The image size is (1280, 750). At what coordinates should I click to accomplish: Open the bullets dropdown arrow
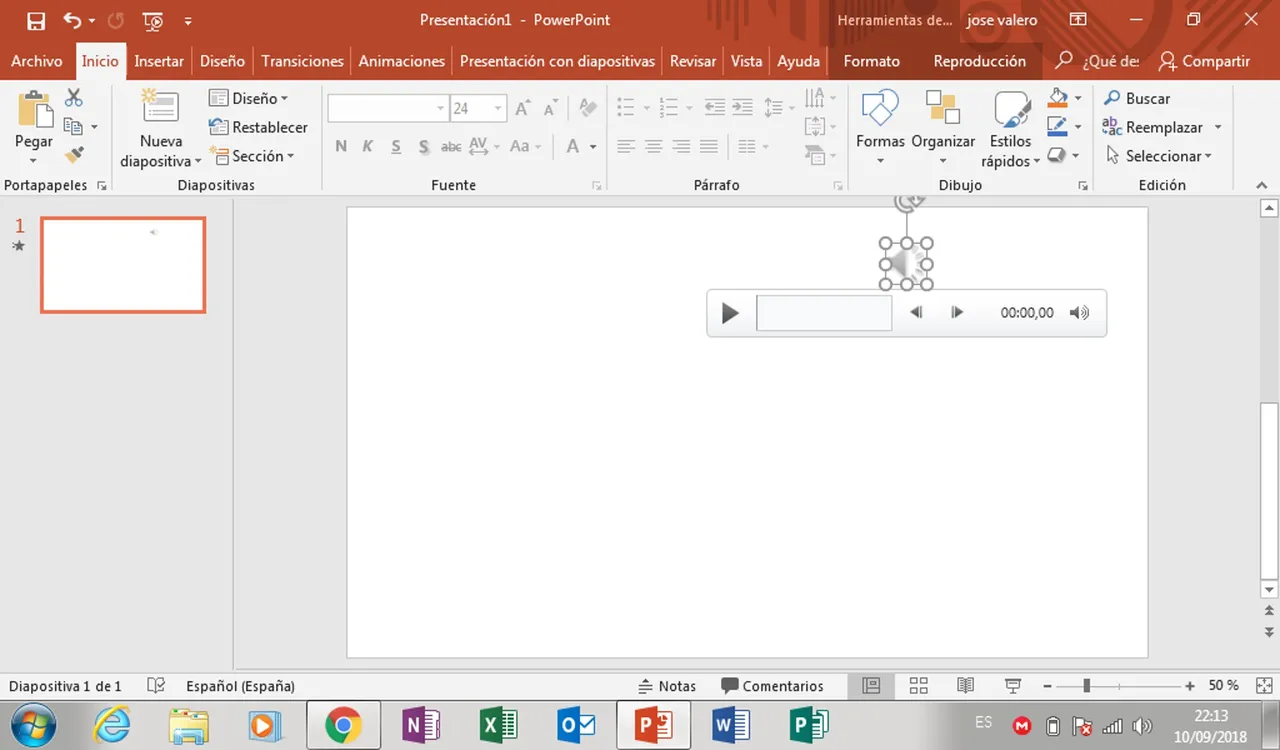647,107
